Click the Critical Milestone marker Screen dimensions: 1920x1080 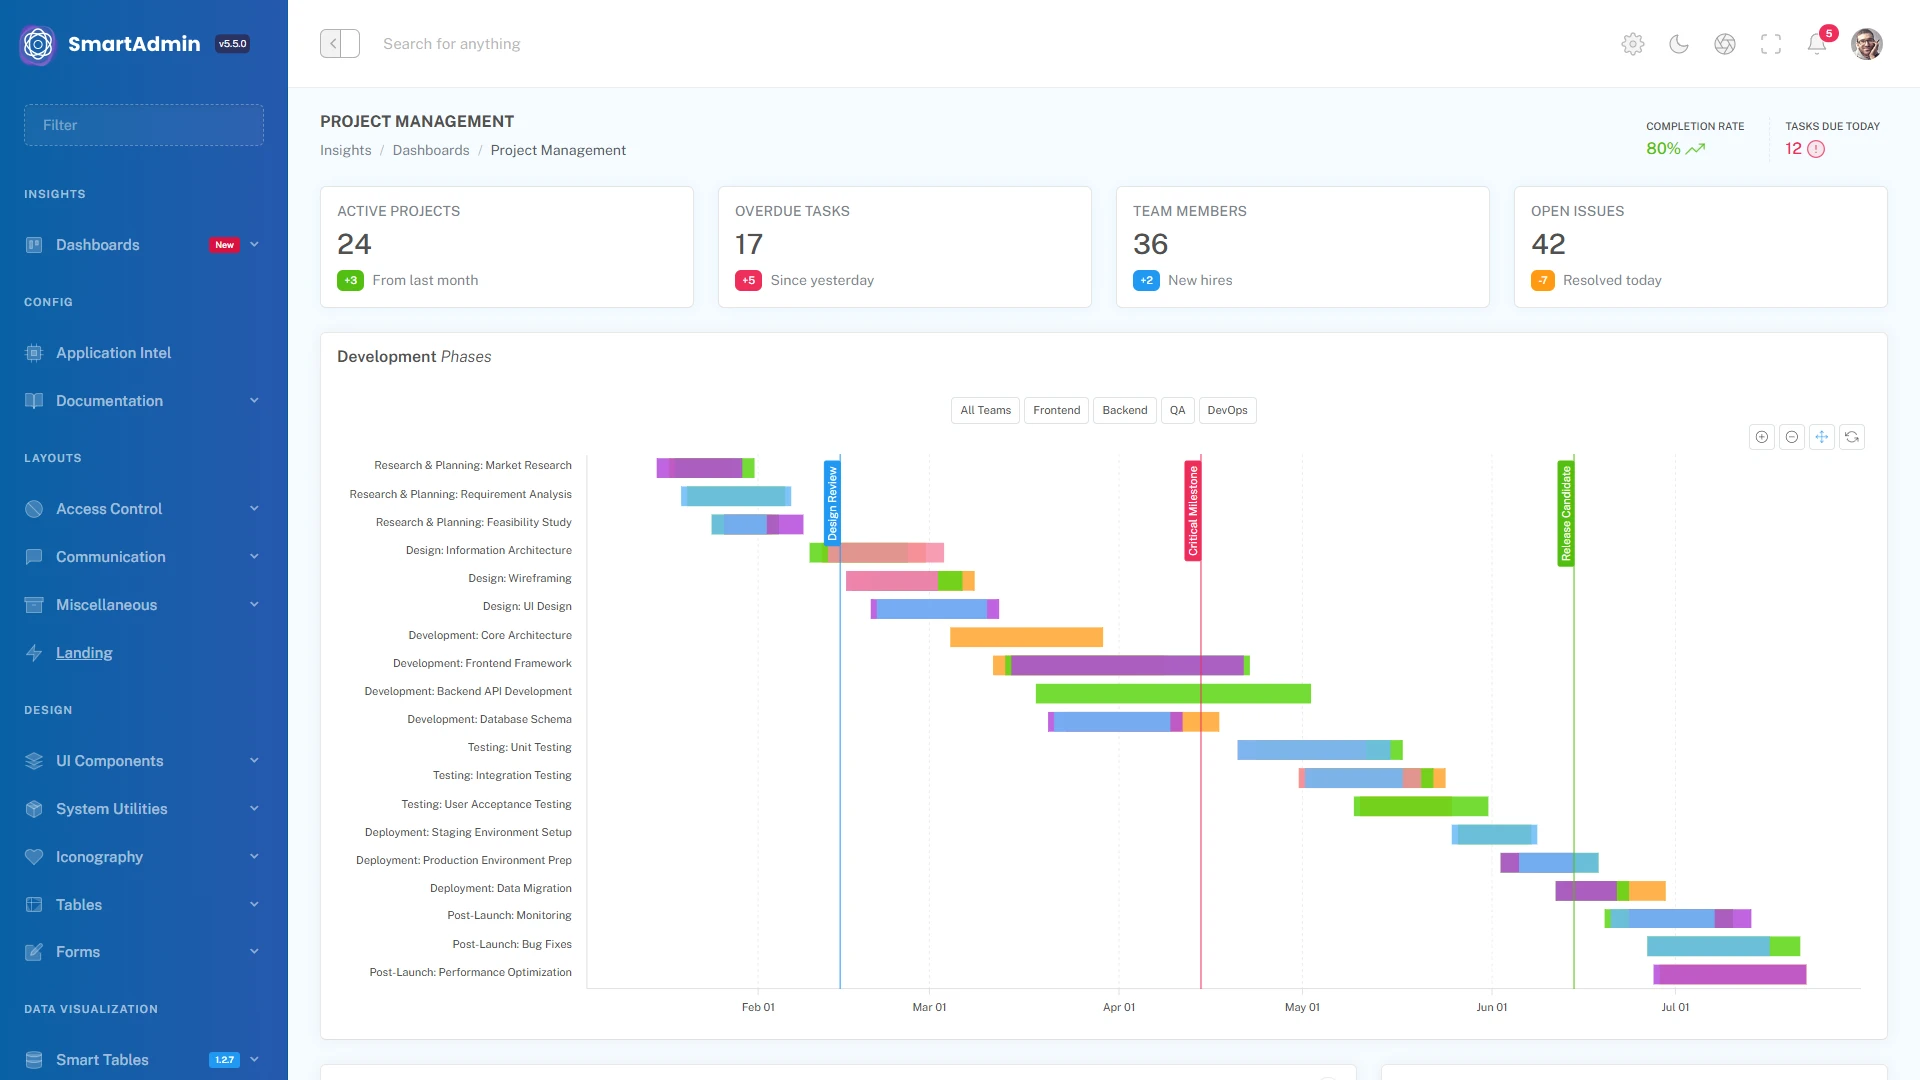(x=1192, y=511)
